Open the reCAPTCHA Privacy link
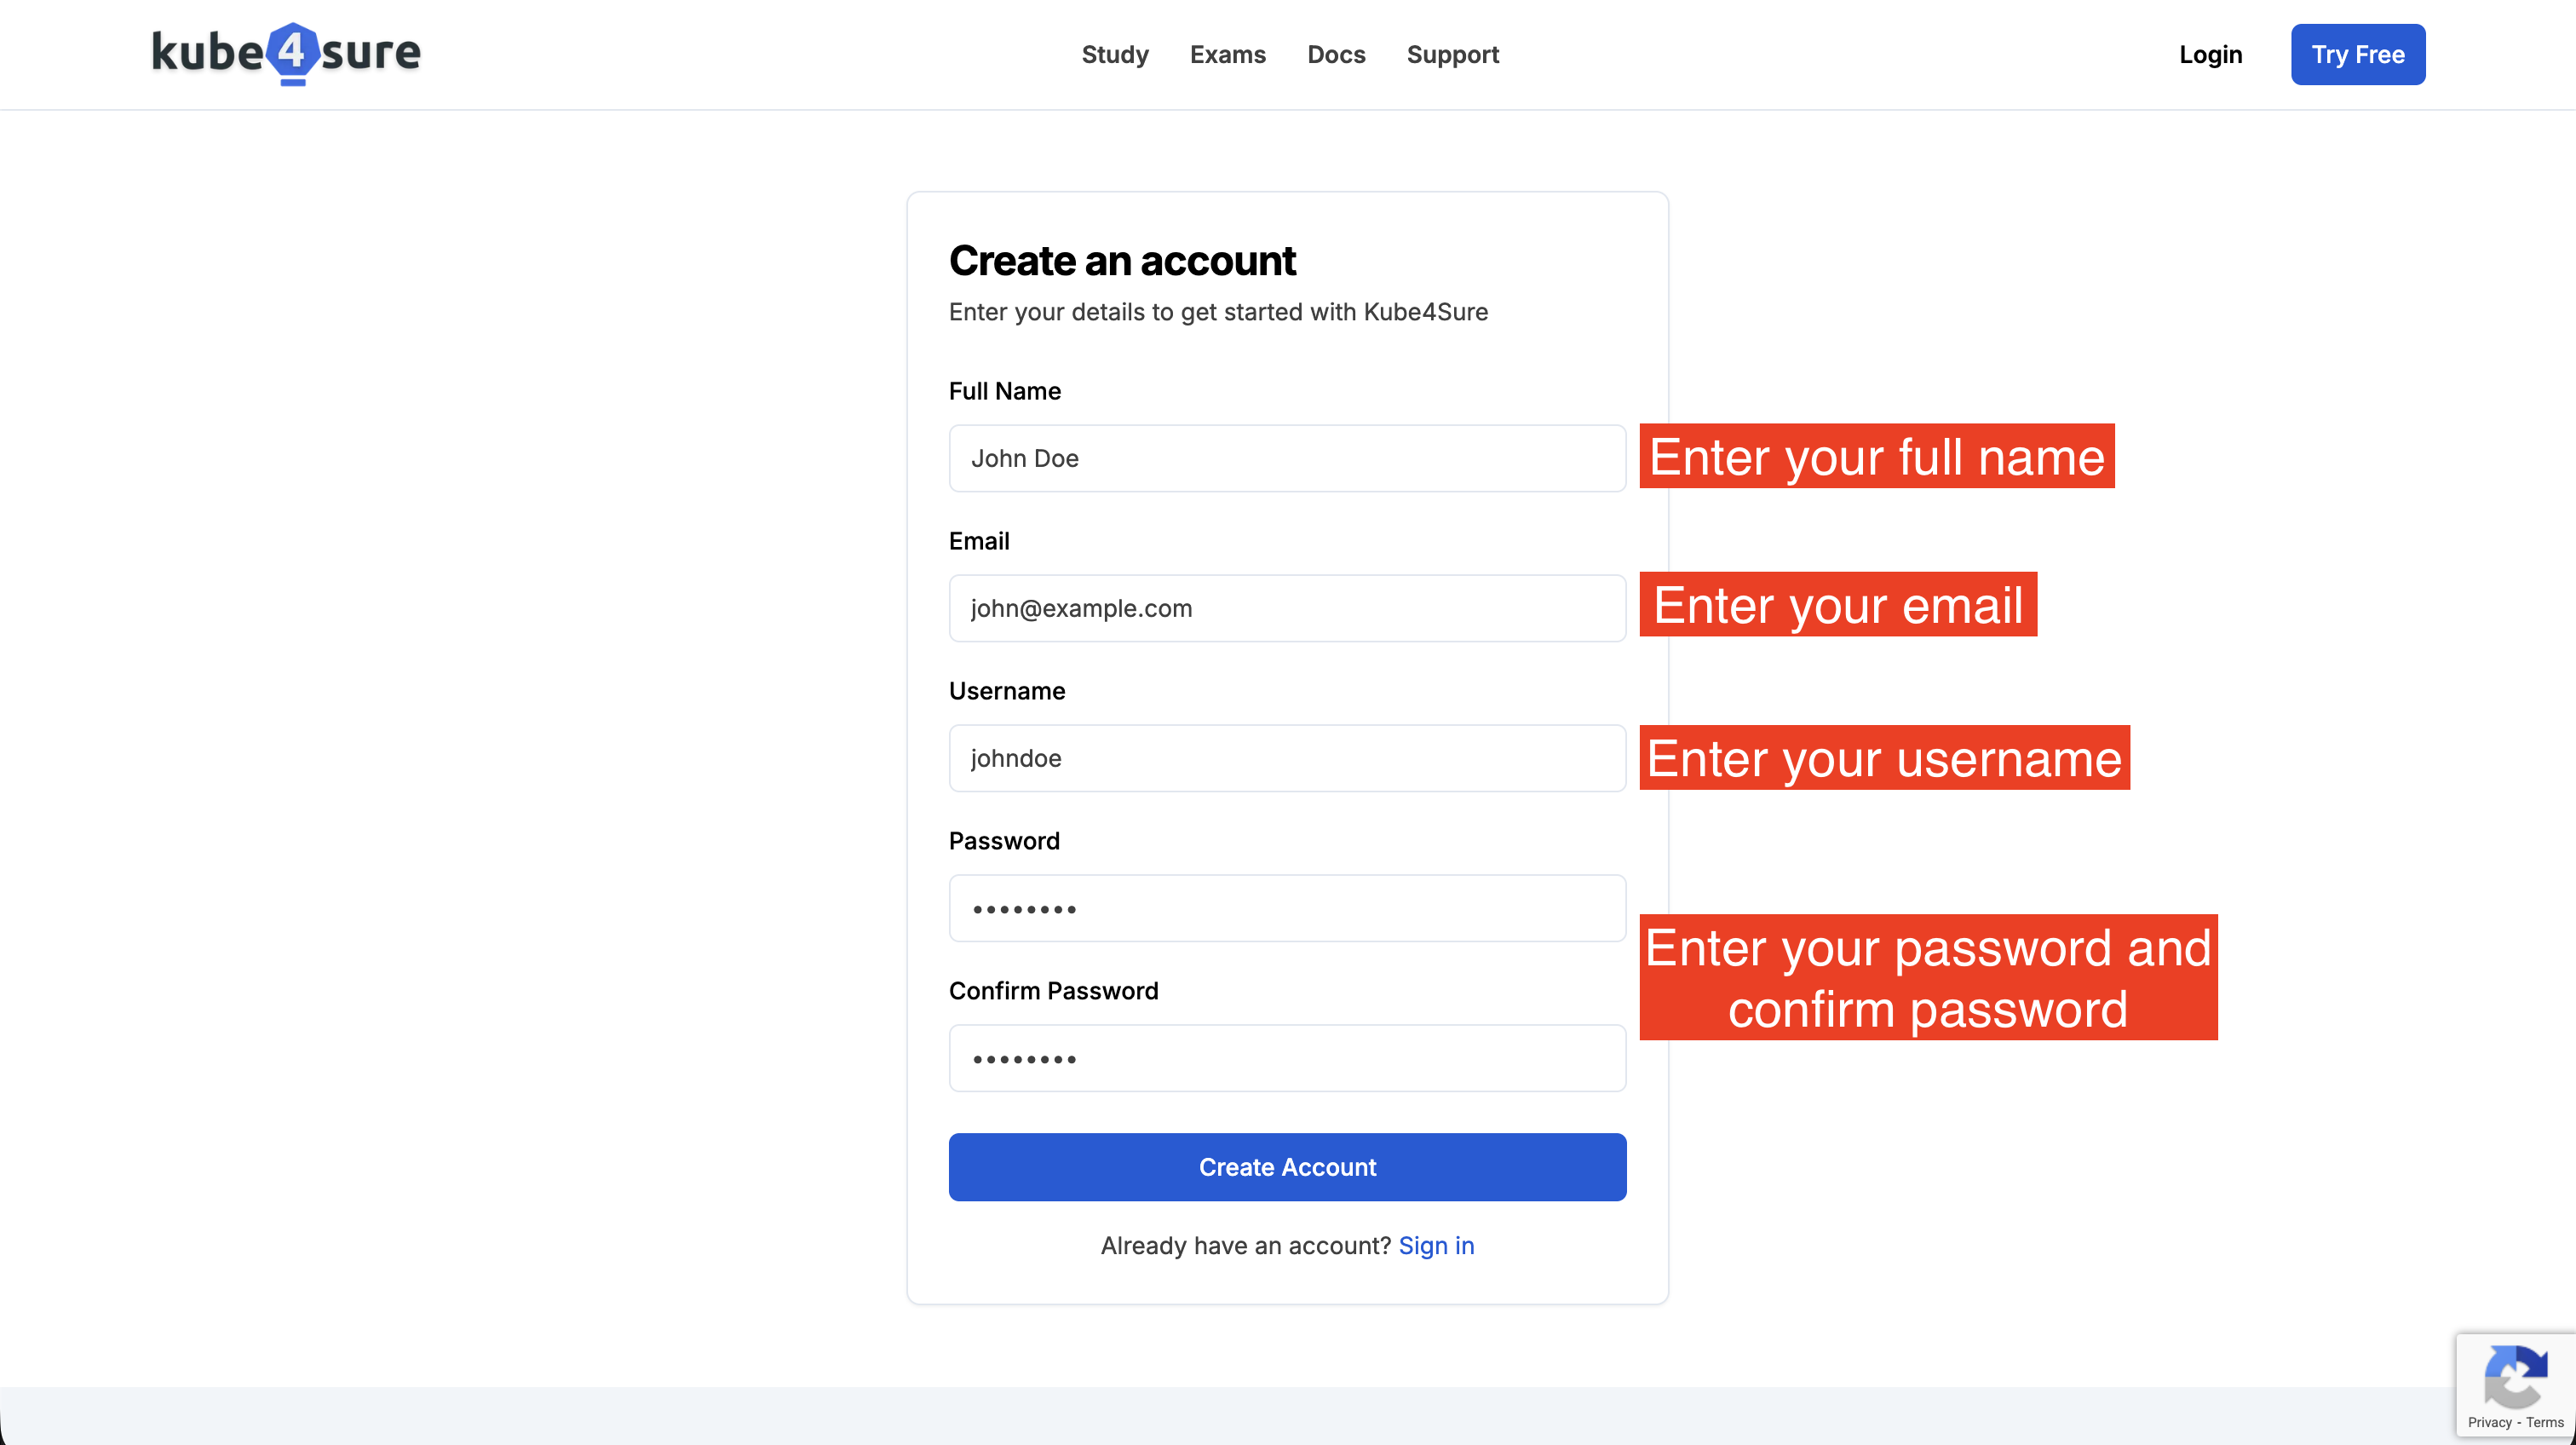Screen dimensions: 2576x1445 [2489, 1422]
